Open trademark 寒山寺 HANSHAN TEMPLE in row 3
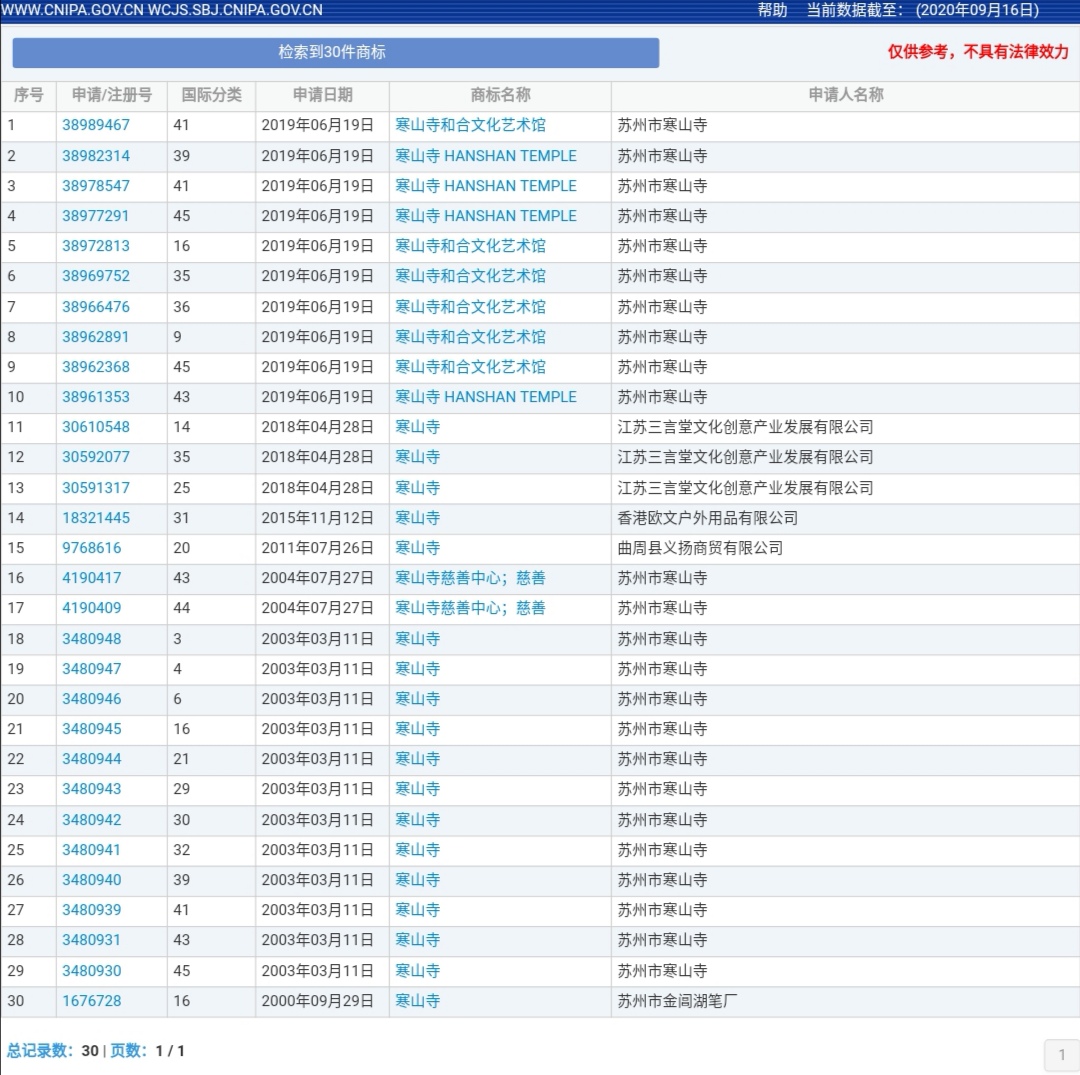Screen dimensions: 1080x1075 click(486, 186)
